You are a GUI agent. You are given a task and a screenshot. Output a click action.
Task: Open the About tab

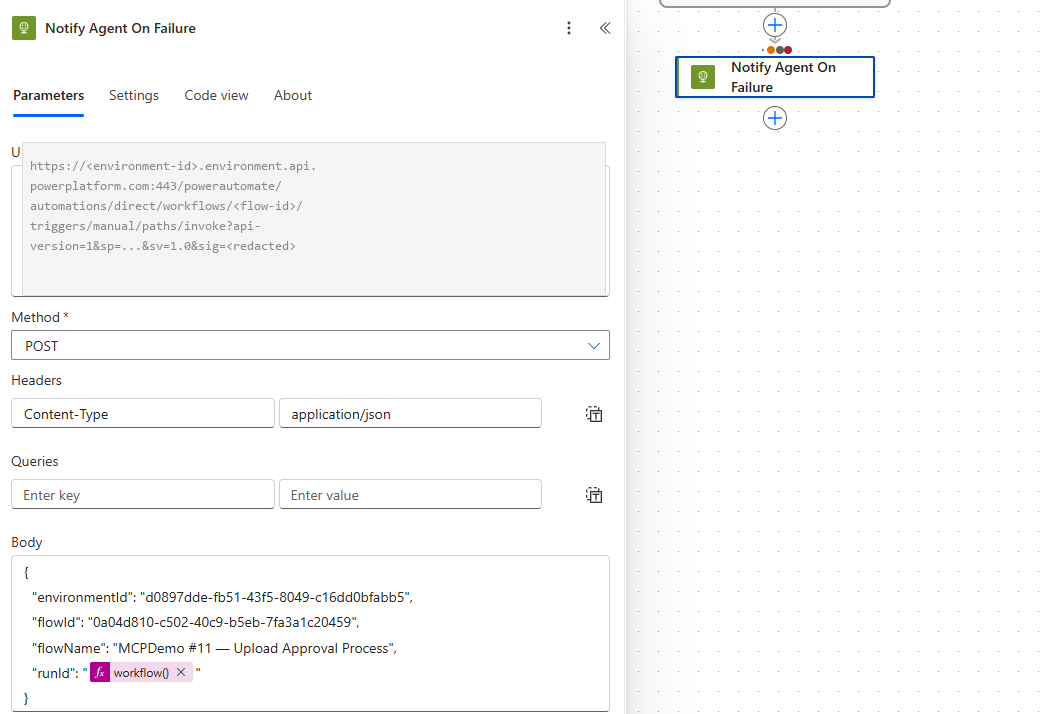292,95
